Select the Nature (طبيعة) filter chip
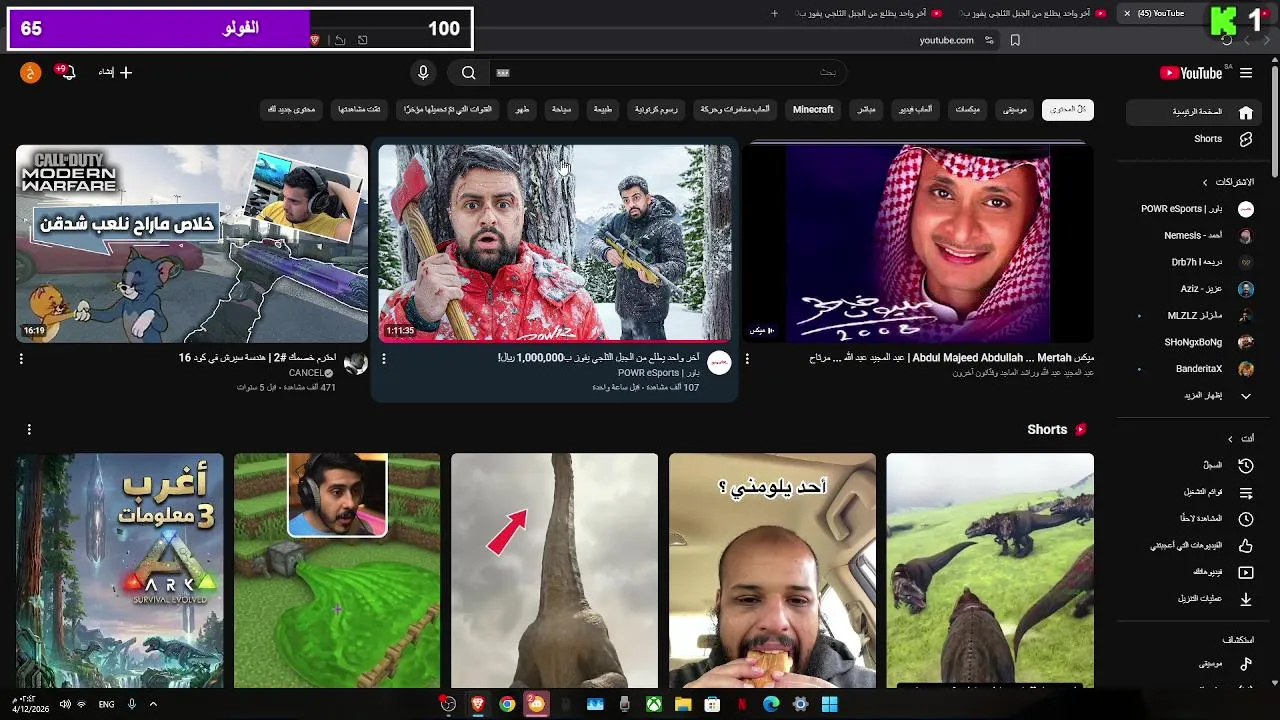The height and width of the screenshot is (720, 1280). click(x=603, y=109)
